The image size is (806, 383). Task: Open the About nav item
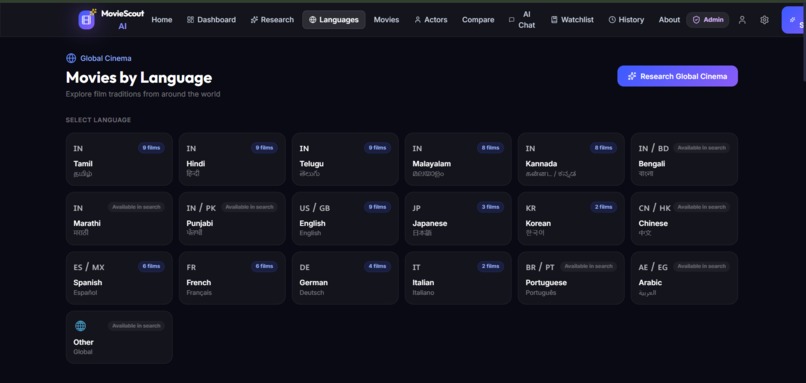(669, 20)
